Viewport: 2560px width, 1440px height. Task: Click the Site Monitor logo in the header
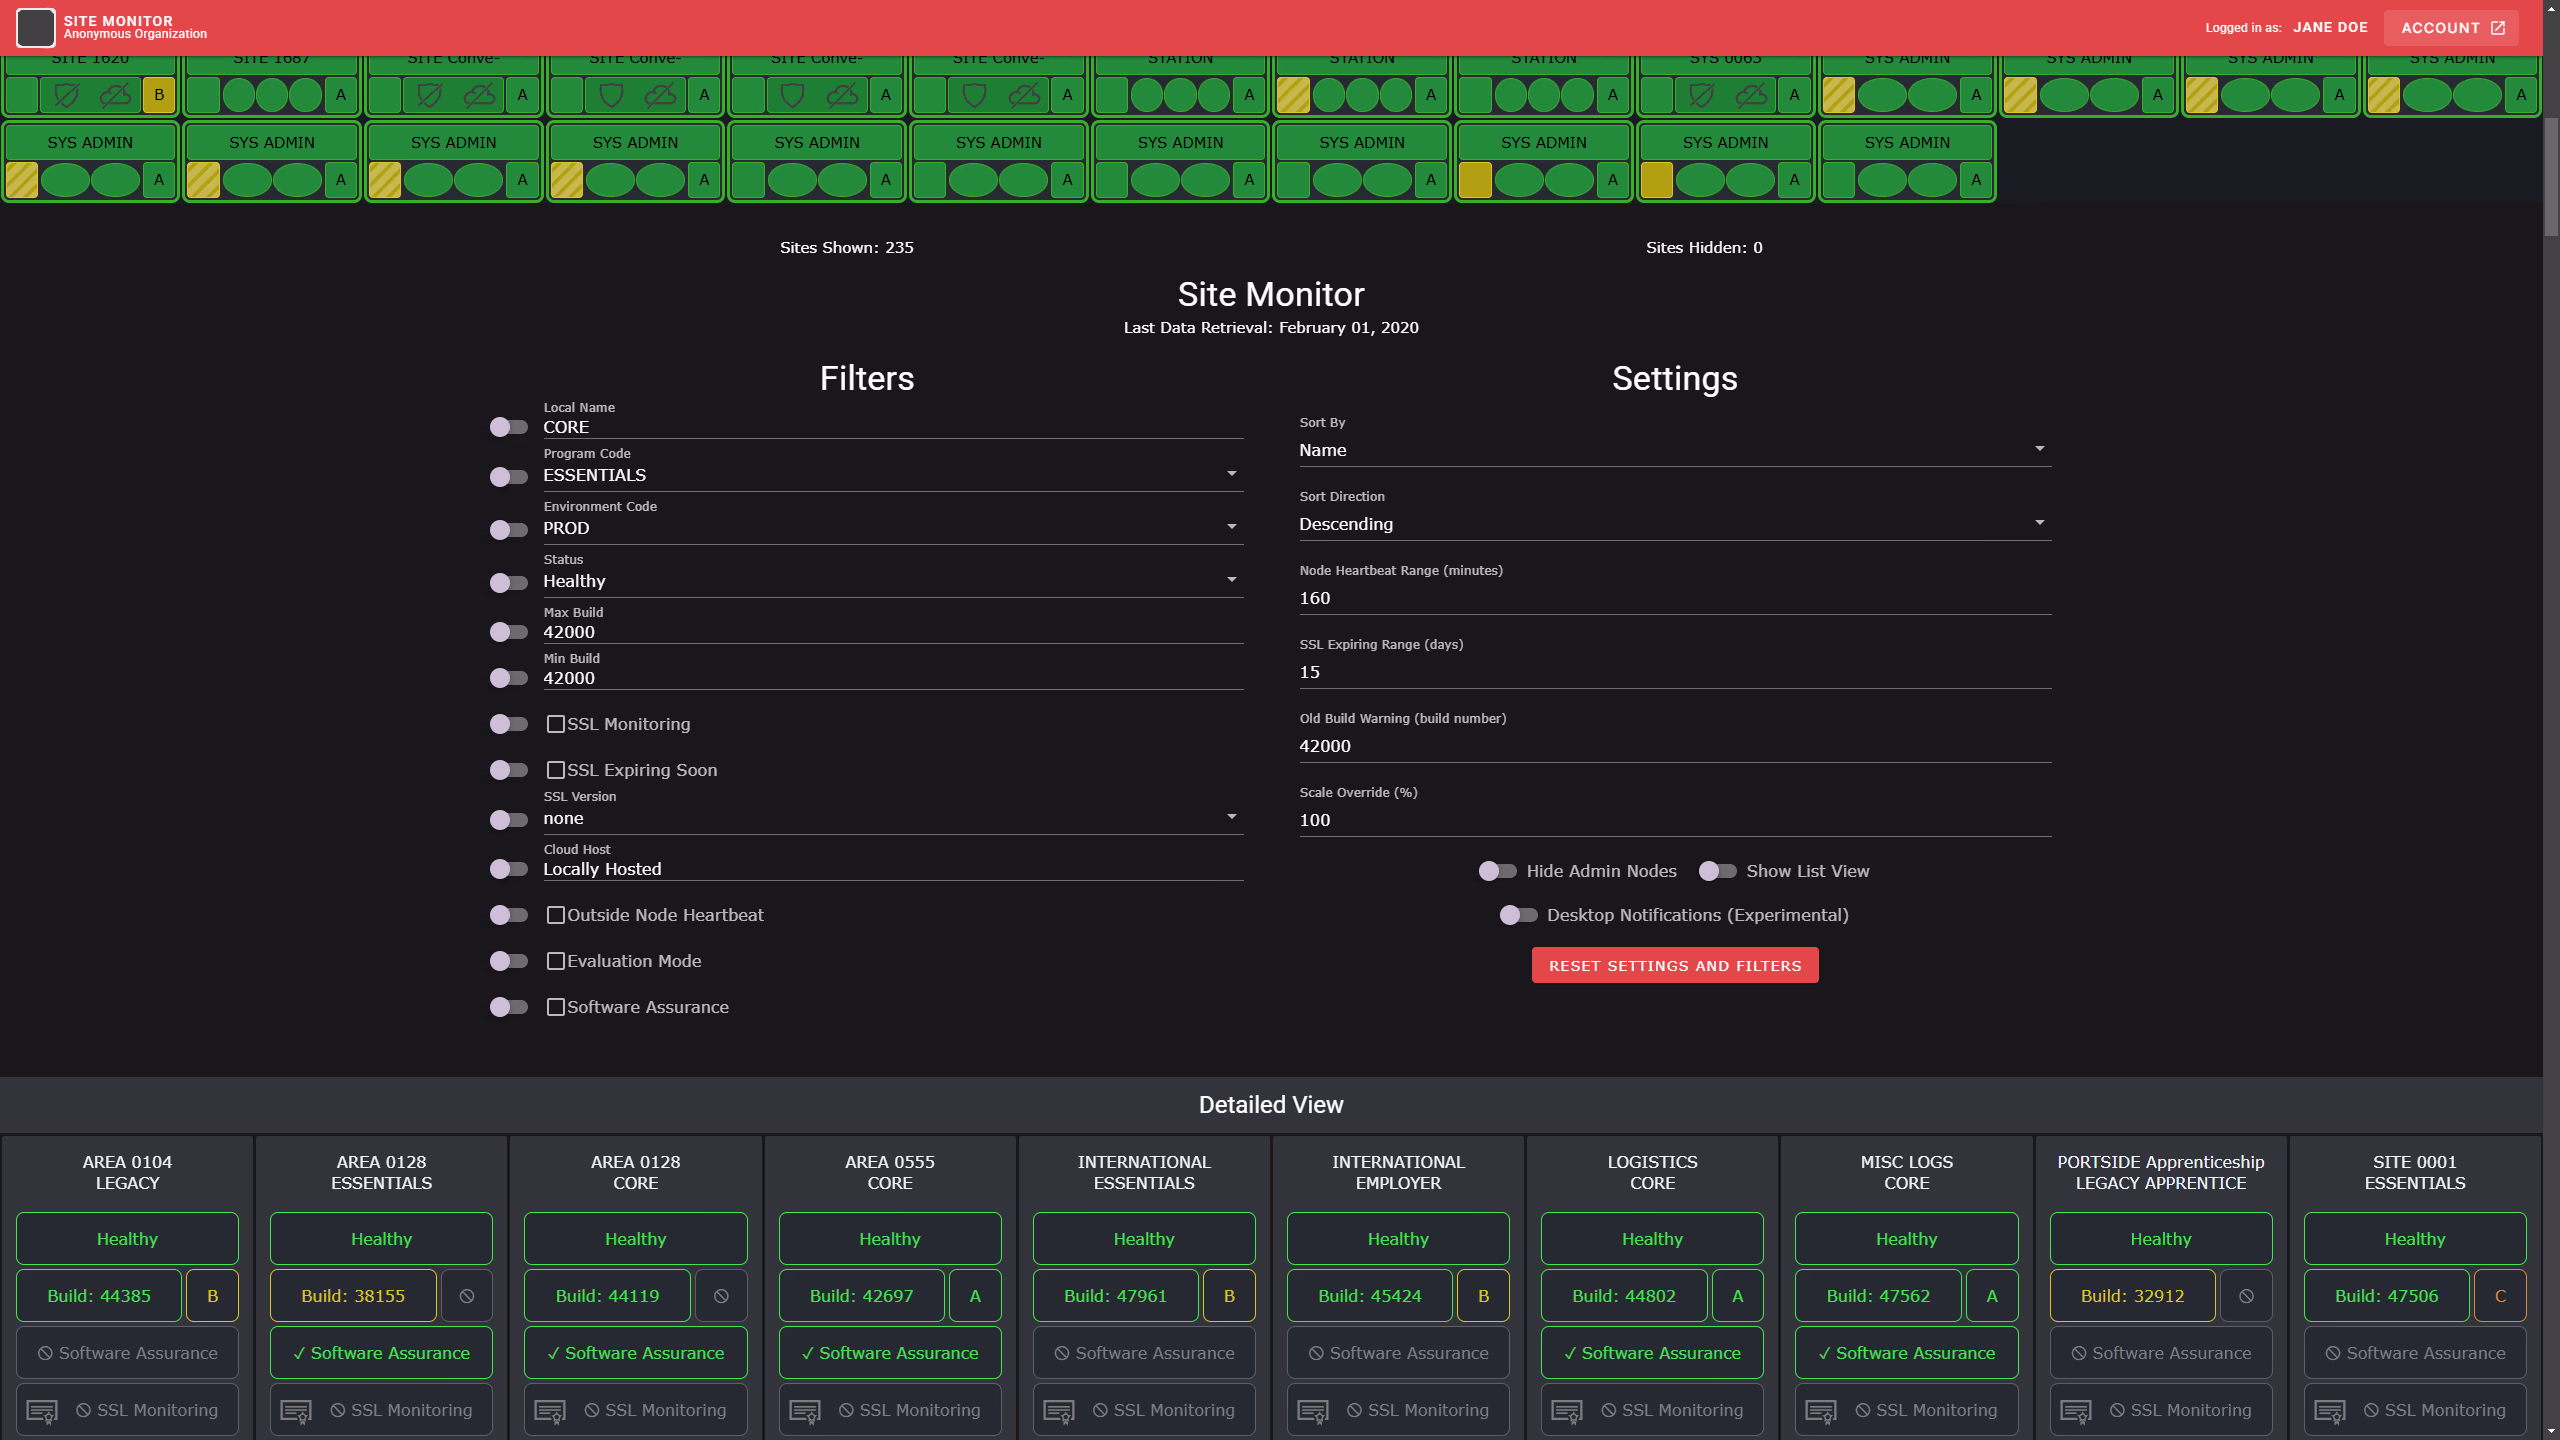[x=36, y=27]
